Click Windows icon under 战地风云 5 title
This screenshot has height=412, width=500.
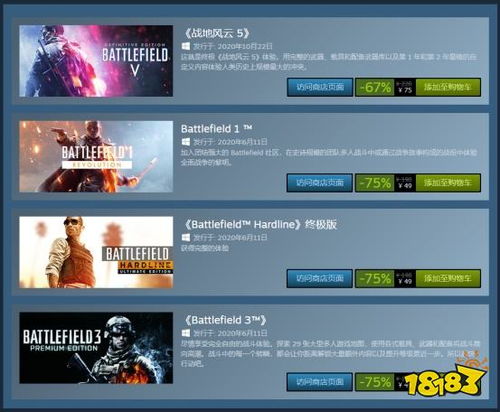click(186, 46)
